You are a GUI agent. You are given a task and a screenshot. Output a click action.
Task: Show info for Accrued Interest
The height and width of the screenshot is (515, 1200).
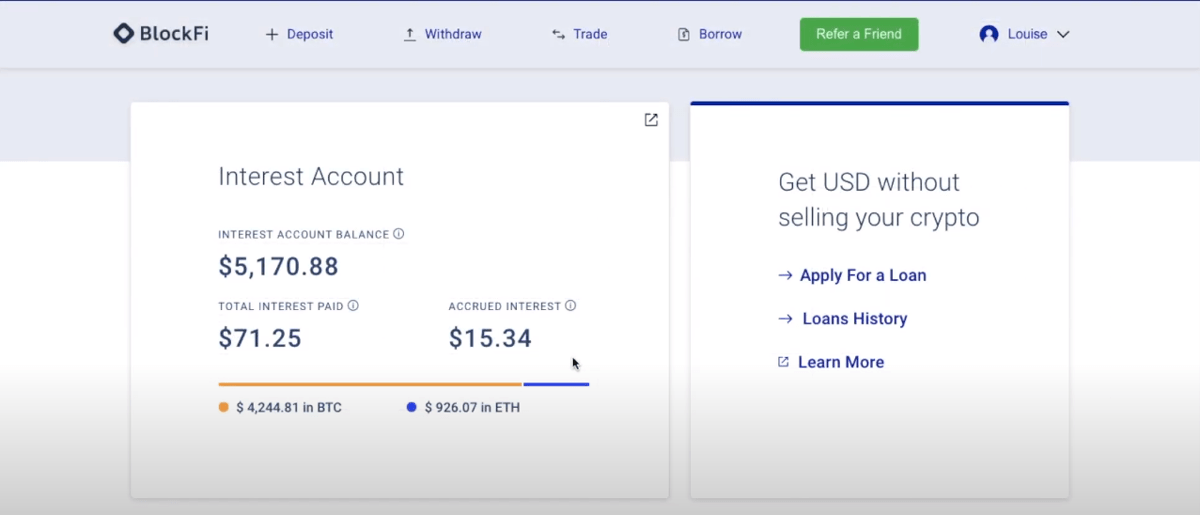571,306
